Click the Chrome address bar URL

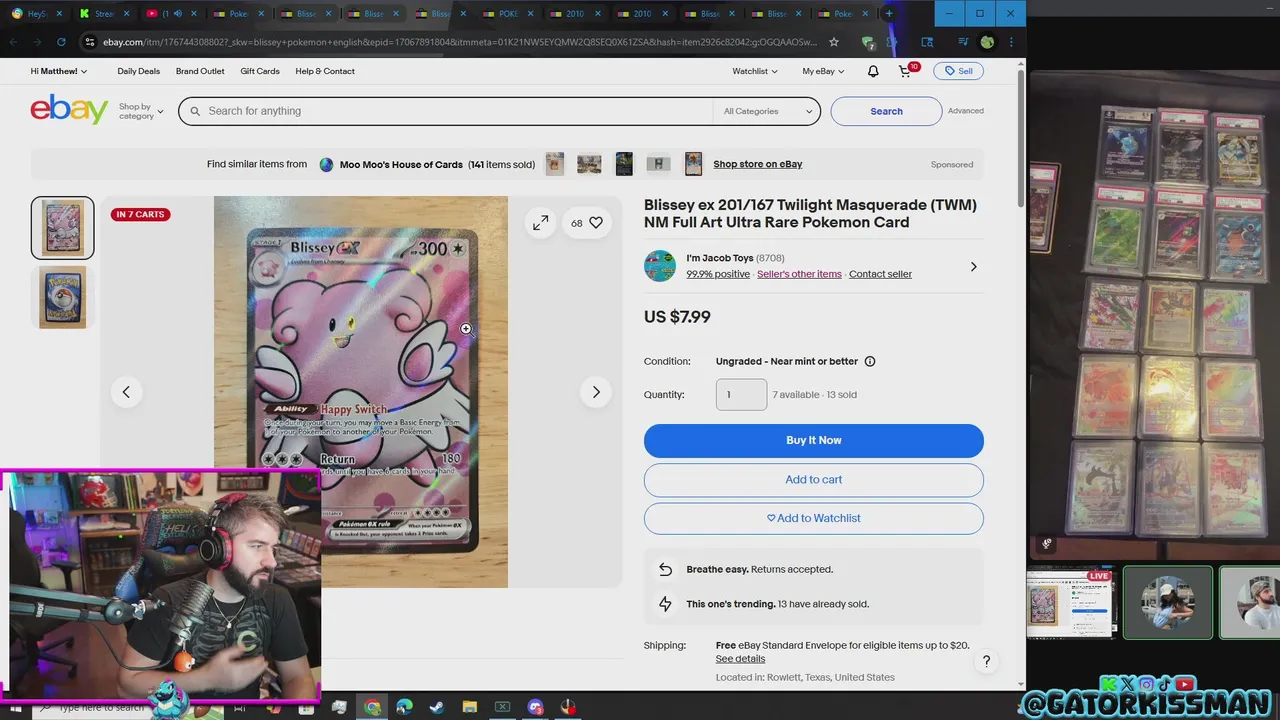pyautogui.click(x=460, y=42)
